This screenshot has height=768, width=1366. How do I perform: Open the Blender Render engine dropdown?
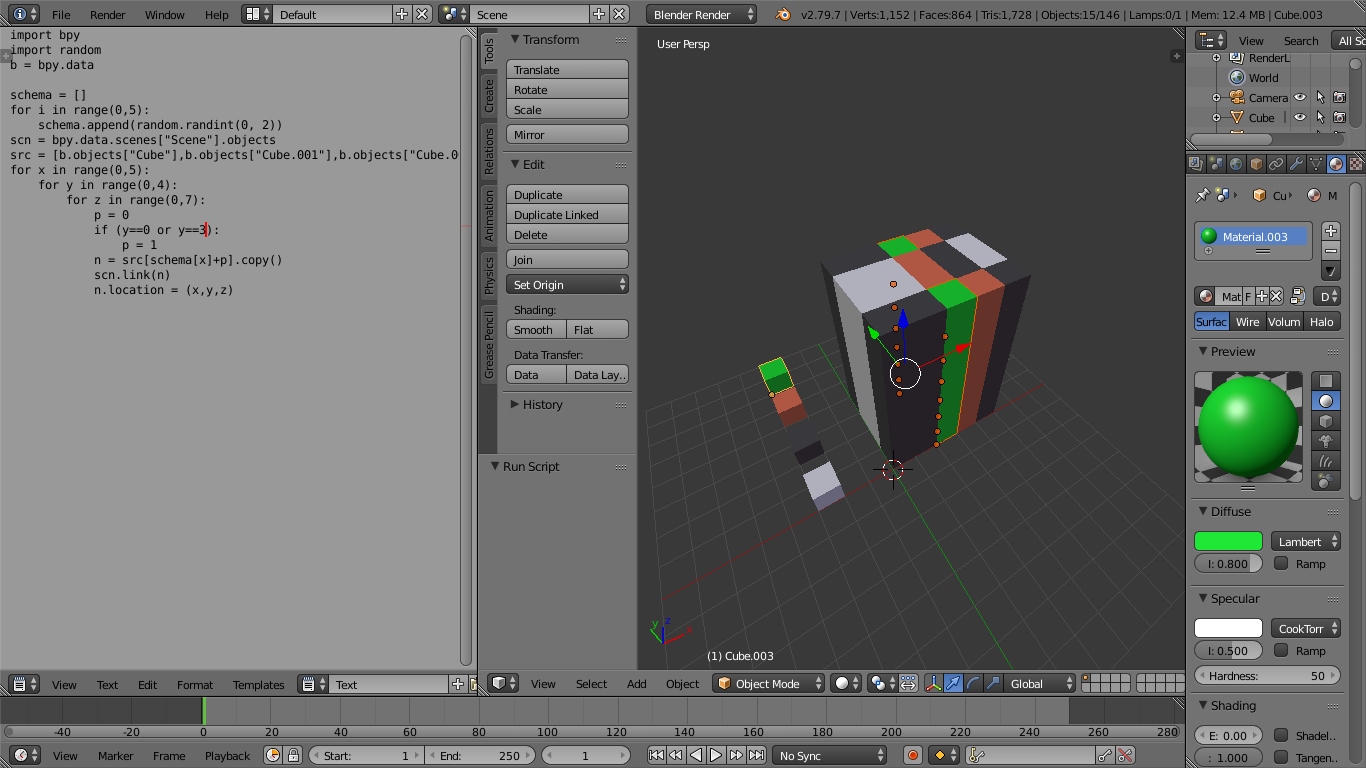(702, 15)
